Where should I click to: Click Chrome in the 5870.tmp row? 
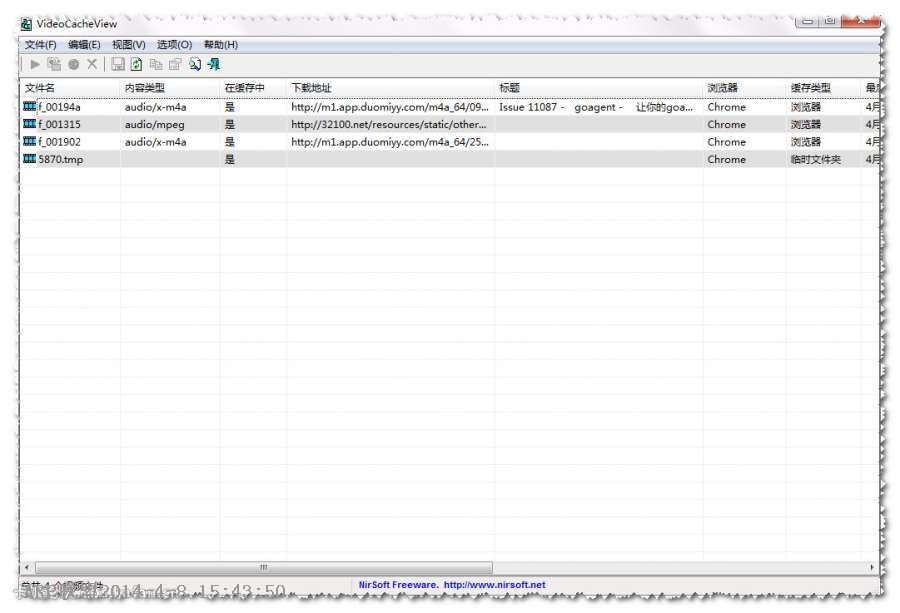click(x=727, y=159)
